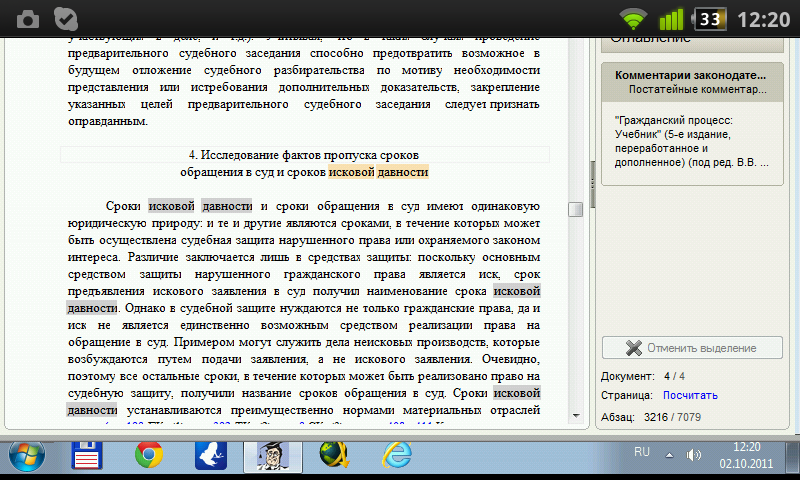Open the floppy disk app in taskbar
The width and height of the screenshot is (800, 480).
click(88, 457)
